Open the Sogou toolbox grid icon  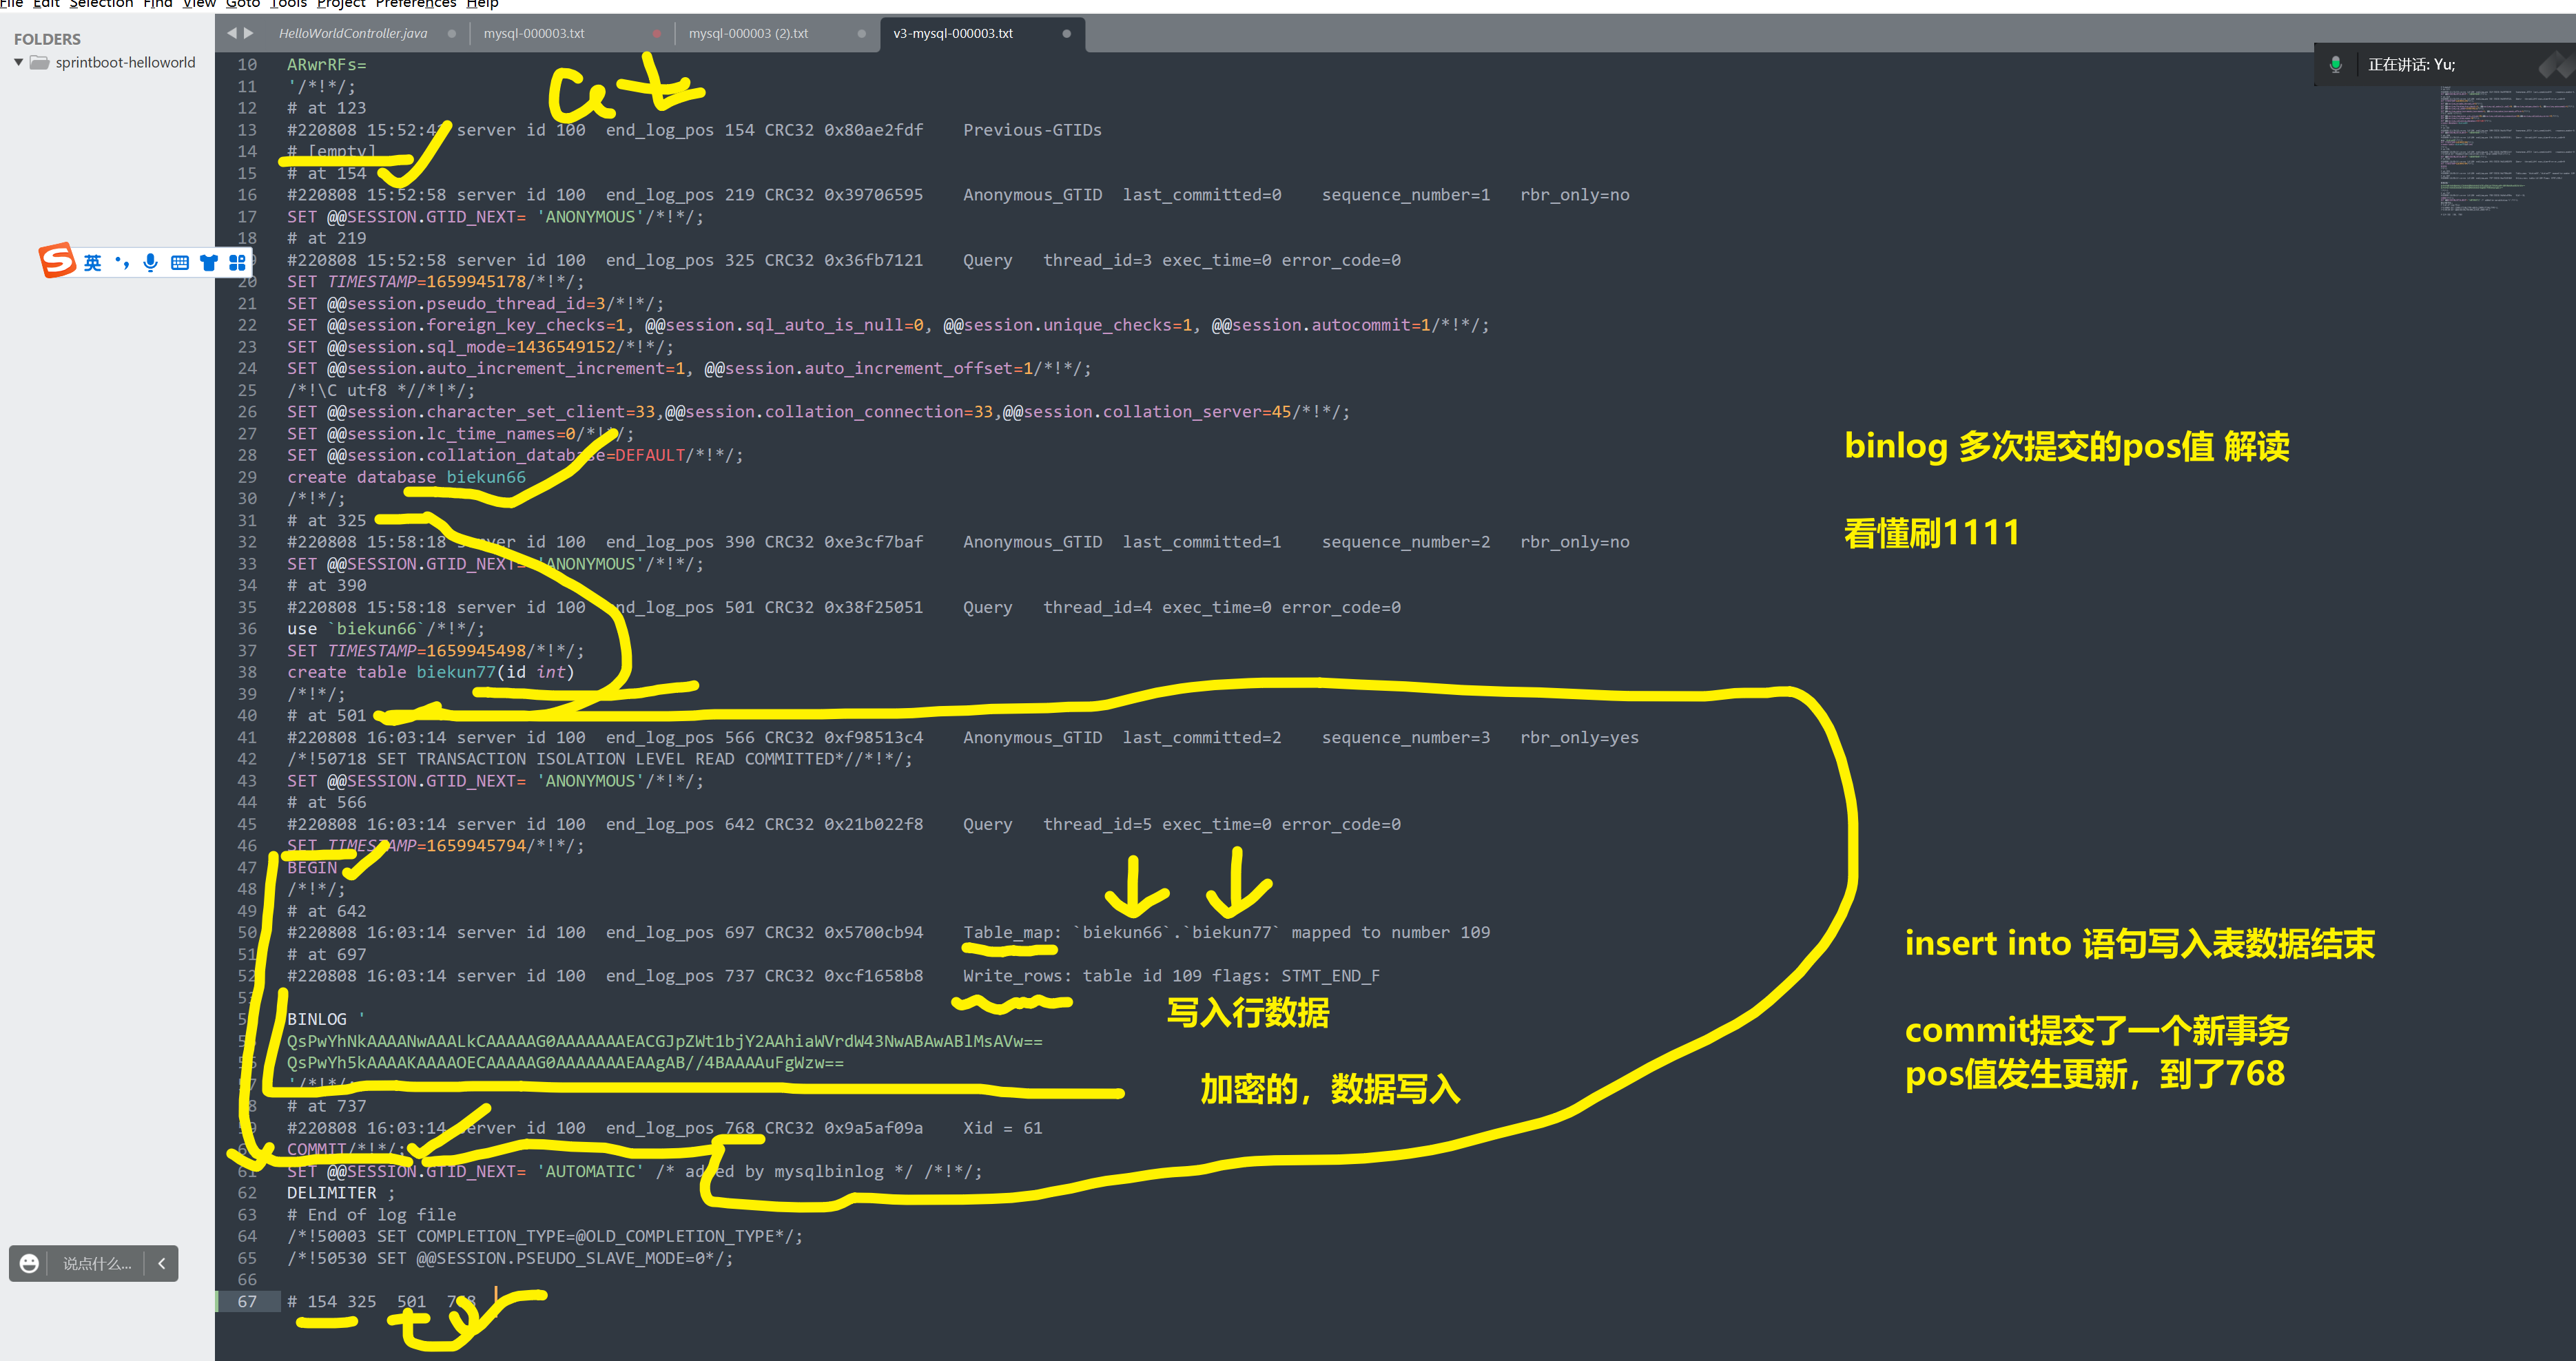[x=237, y=263]
